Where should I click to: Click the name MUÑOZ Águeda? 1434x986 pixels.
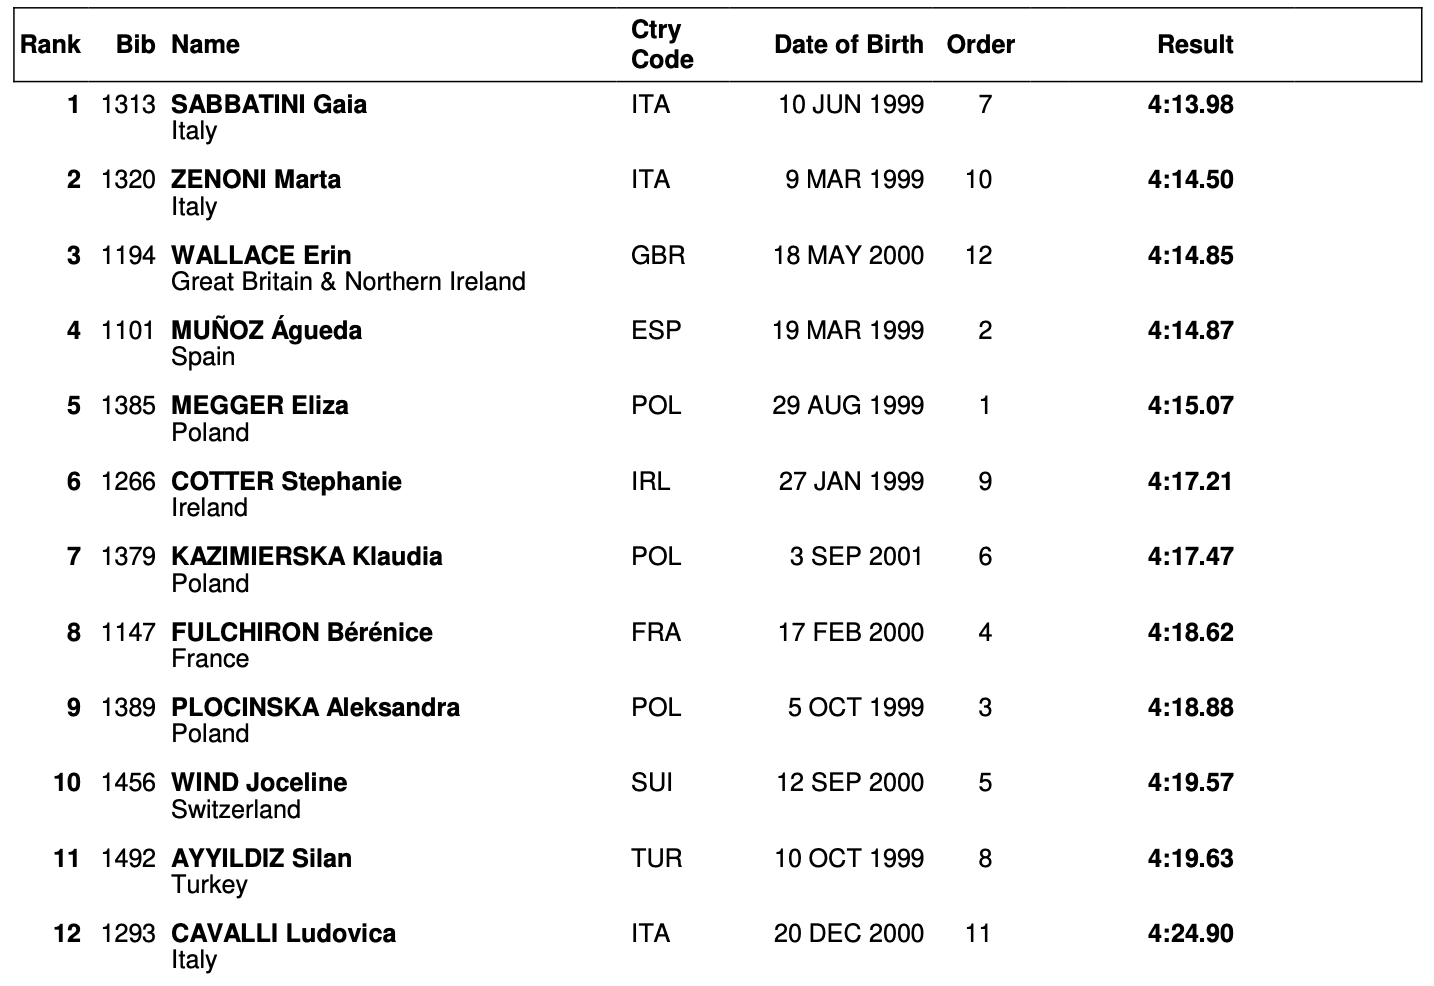click(266, 331)
